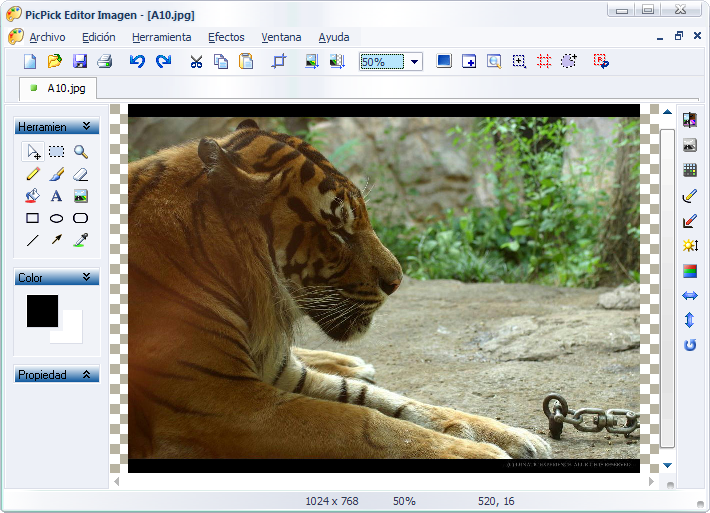Click the vertical scrollbar down arrow
Viewport: 710px width, 513px height.
coord(667,465)
